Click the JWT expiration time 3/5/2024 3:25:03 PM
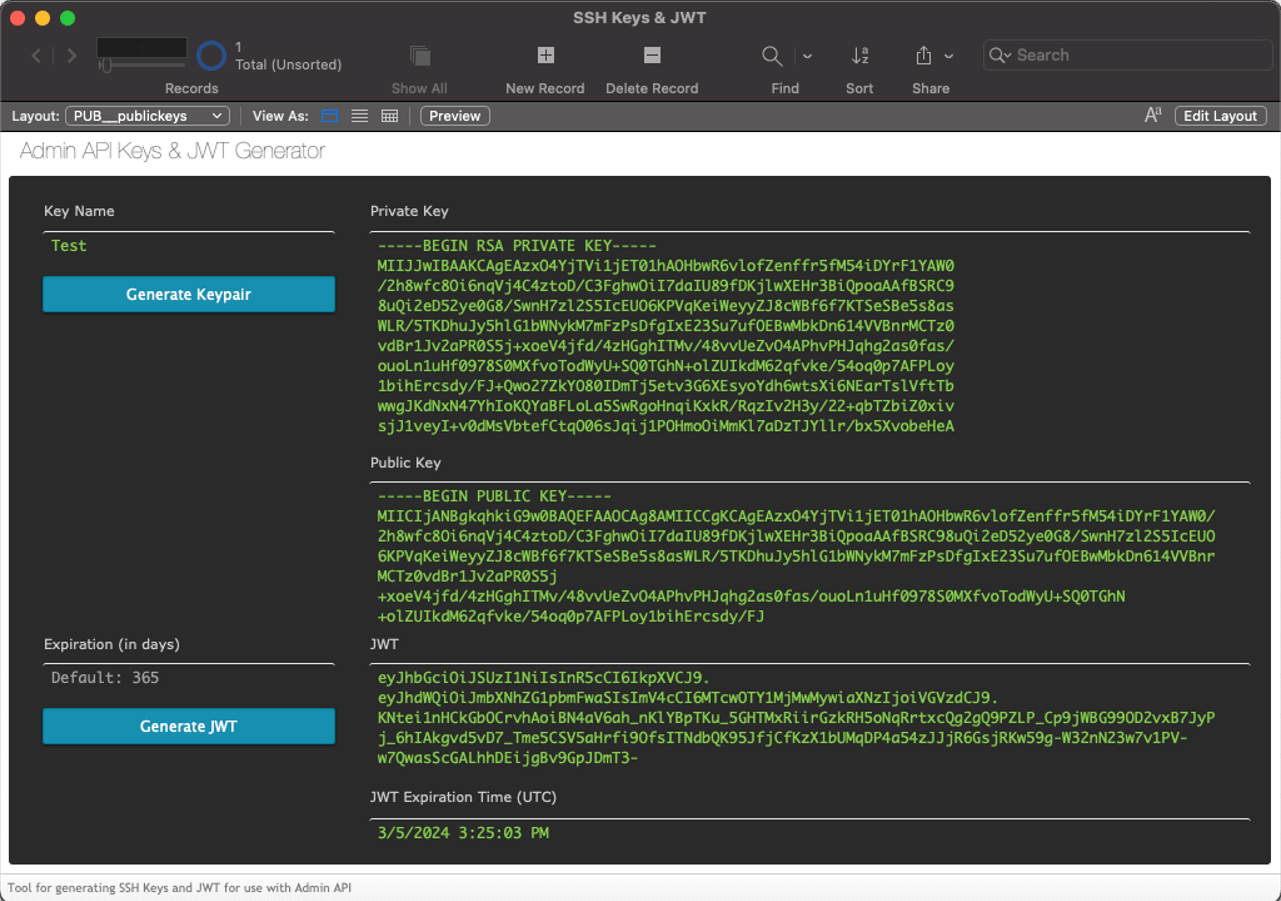This screenshot has height=901, width=1281. tap(463, 833)
